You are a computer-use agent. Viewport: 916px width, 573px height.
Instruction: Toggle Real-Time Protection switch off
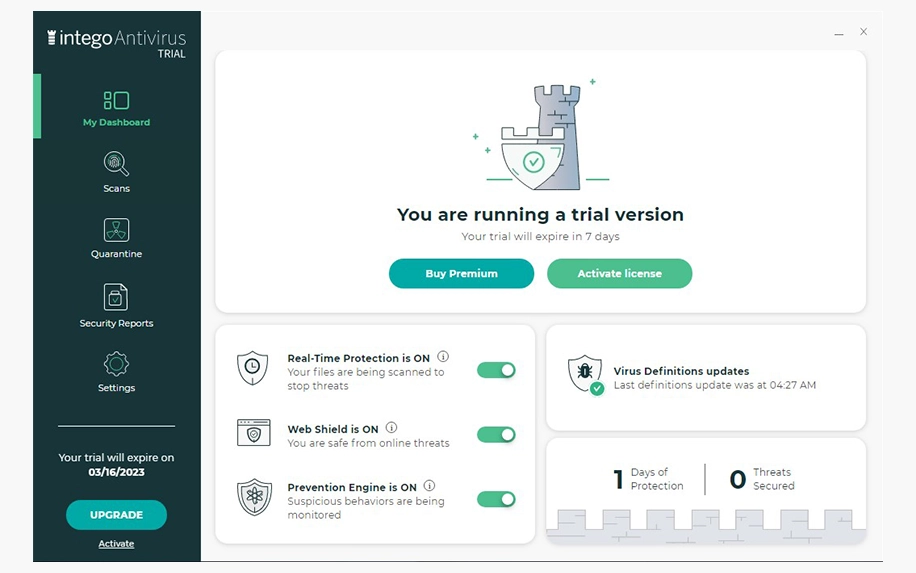coord(496,370)
